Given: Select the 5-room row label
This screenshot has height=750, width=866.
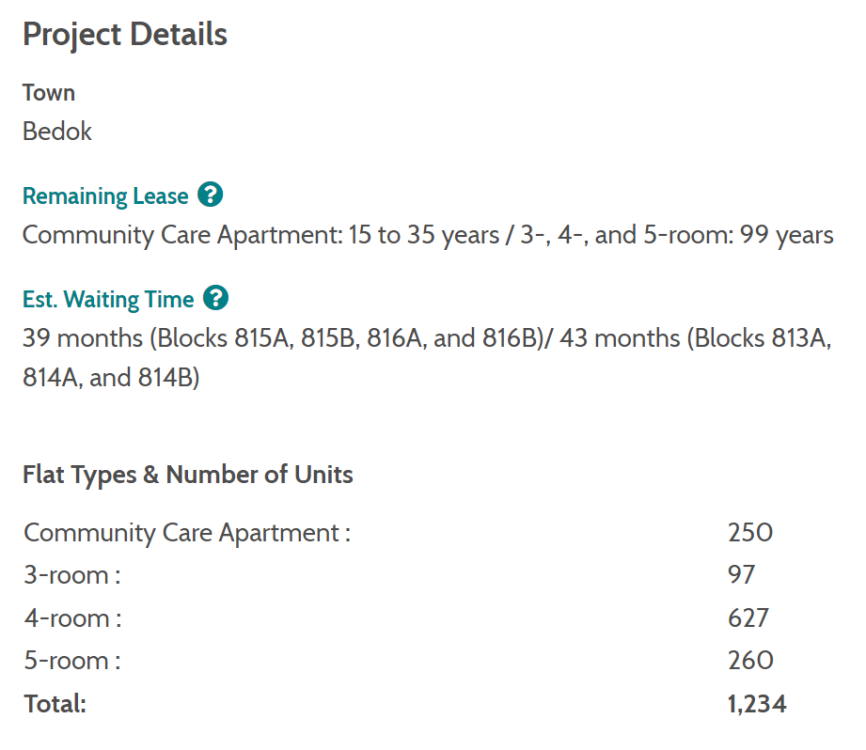Looking at the screenshot, I should (x=72, y=661).
